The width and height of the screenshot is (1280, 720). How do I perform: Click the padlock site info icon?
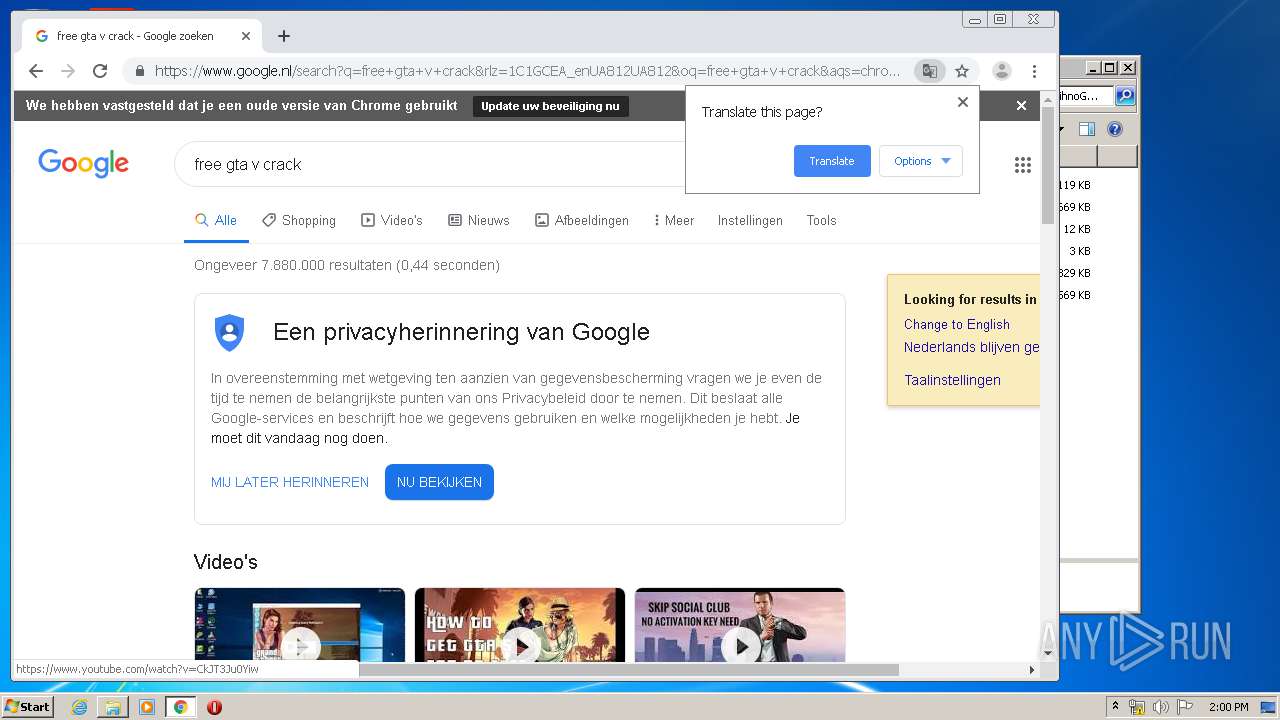click(139, 71)
